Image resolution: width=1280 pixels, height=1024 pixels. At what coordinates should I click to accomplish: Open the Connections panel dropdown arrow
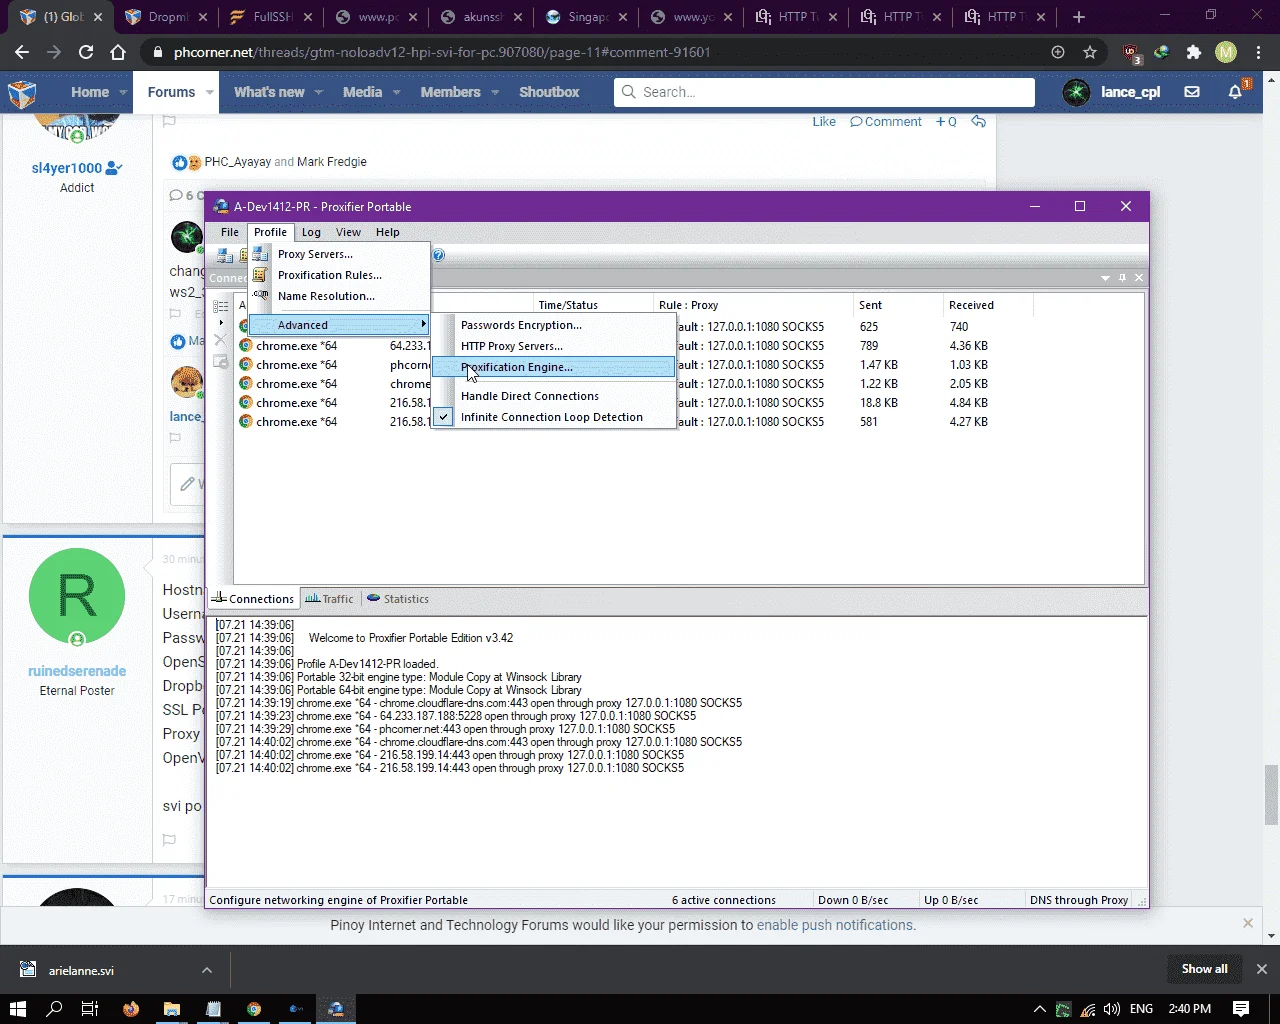tap(1105, 278)
